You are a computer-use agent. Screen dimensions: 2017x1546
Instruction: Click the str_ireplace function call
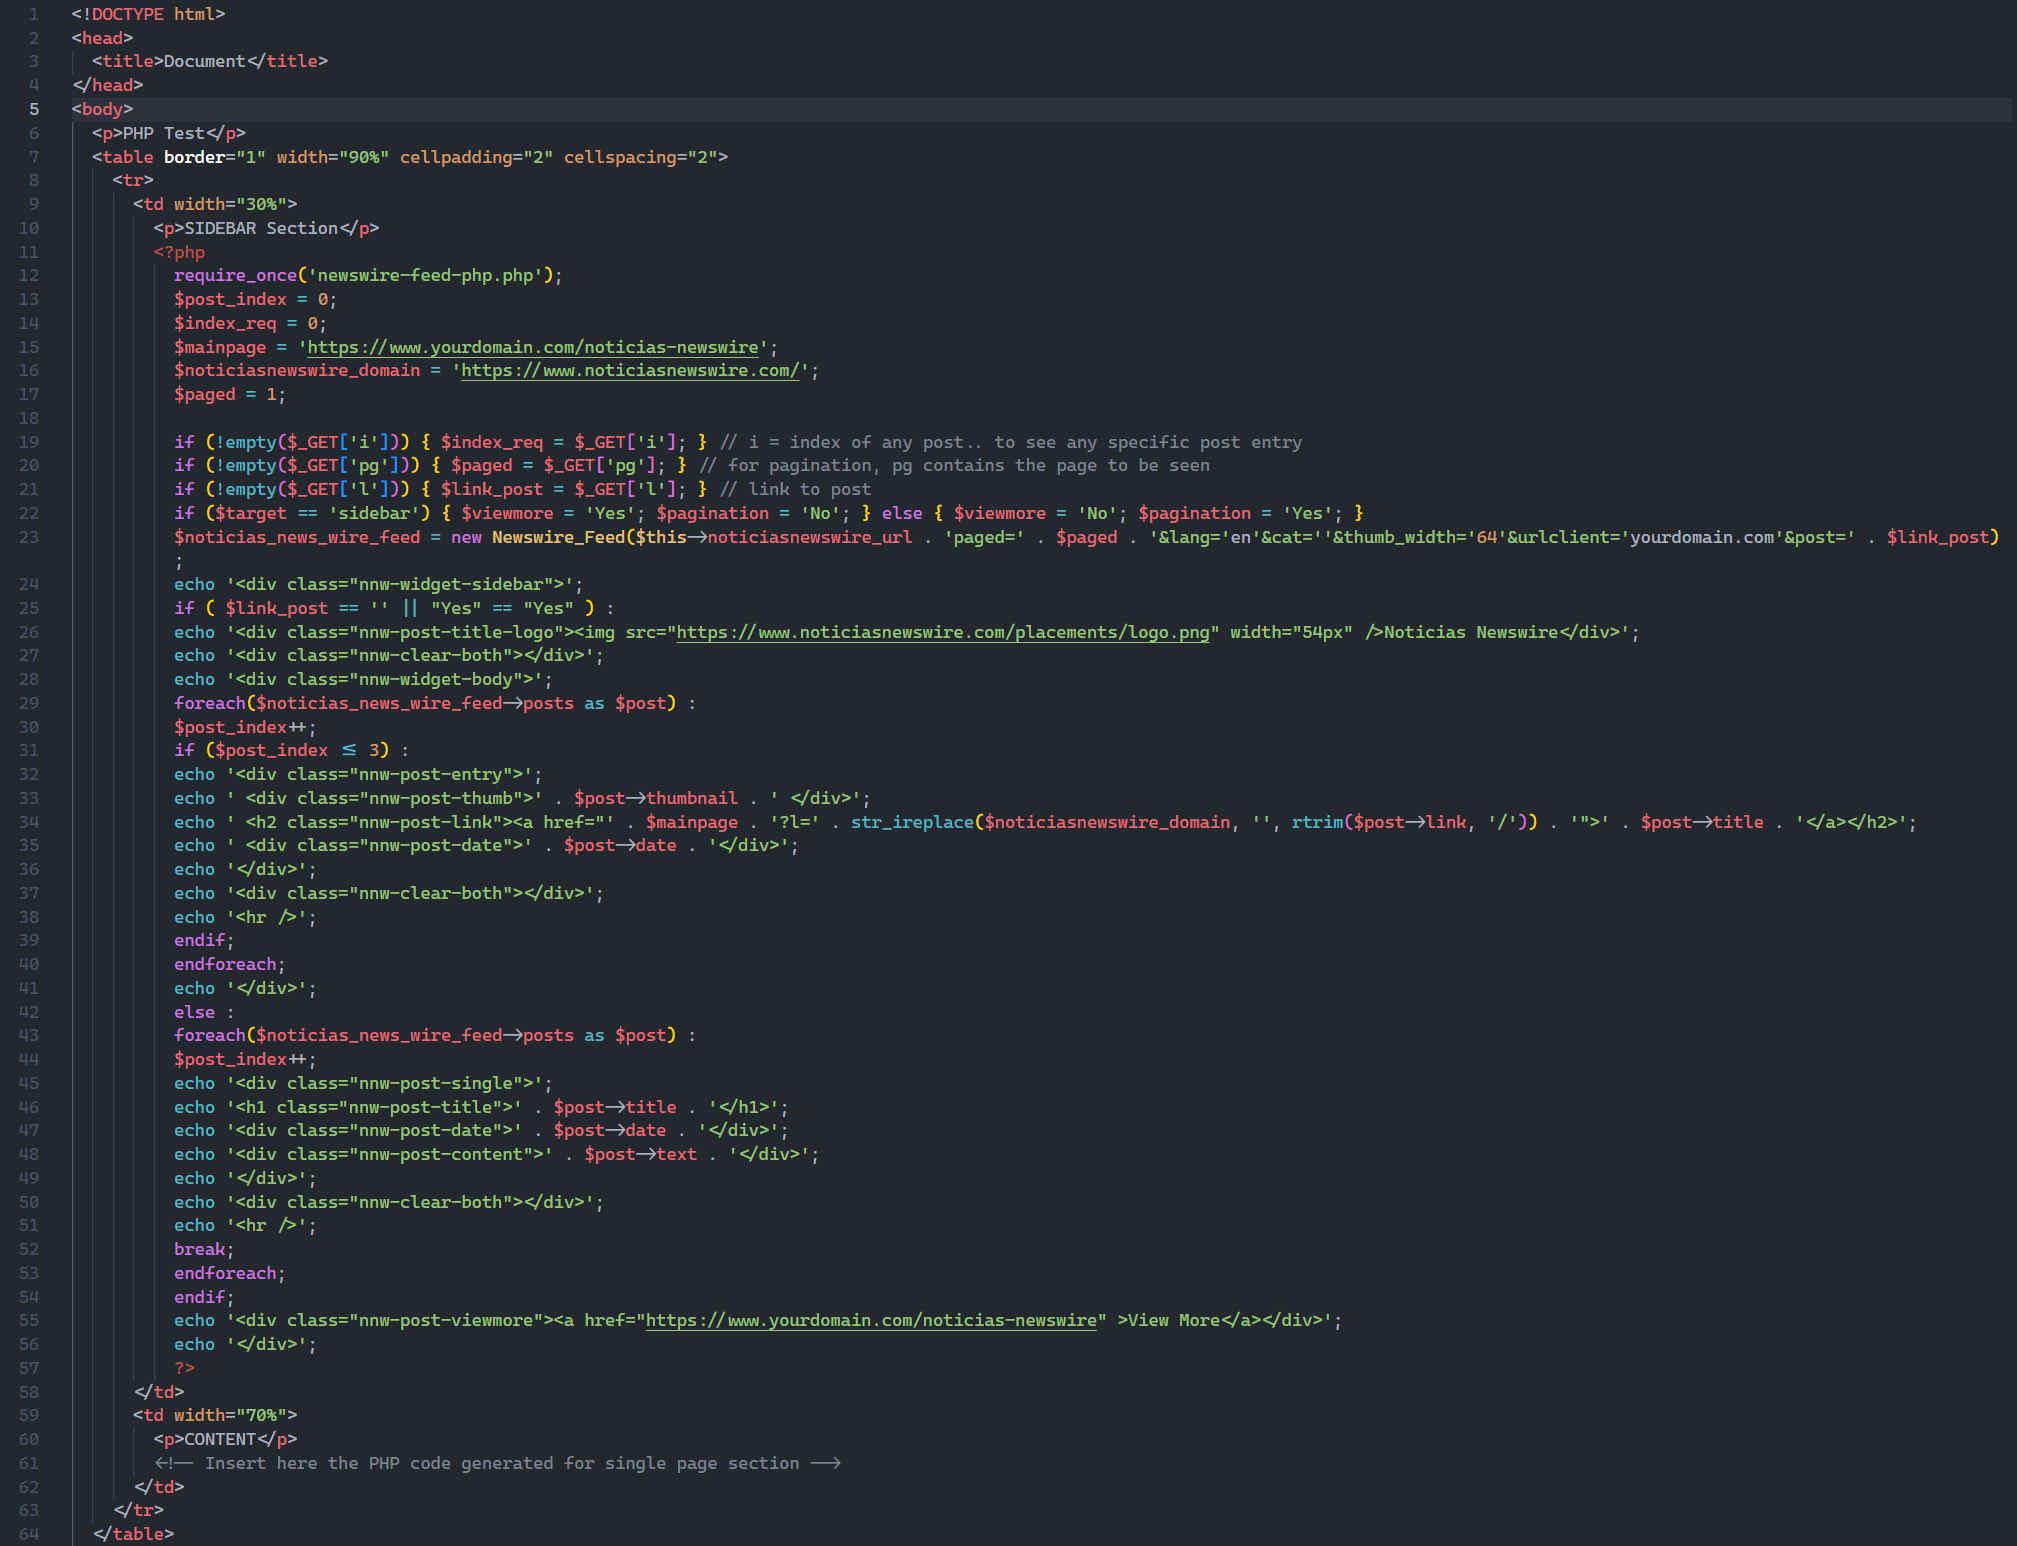tap(912, 822)
